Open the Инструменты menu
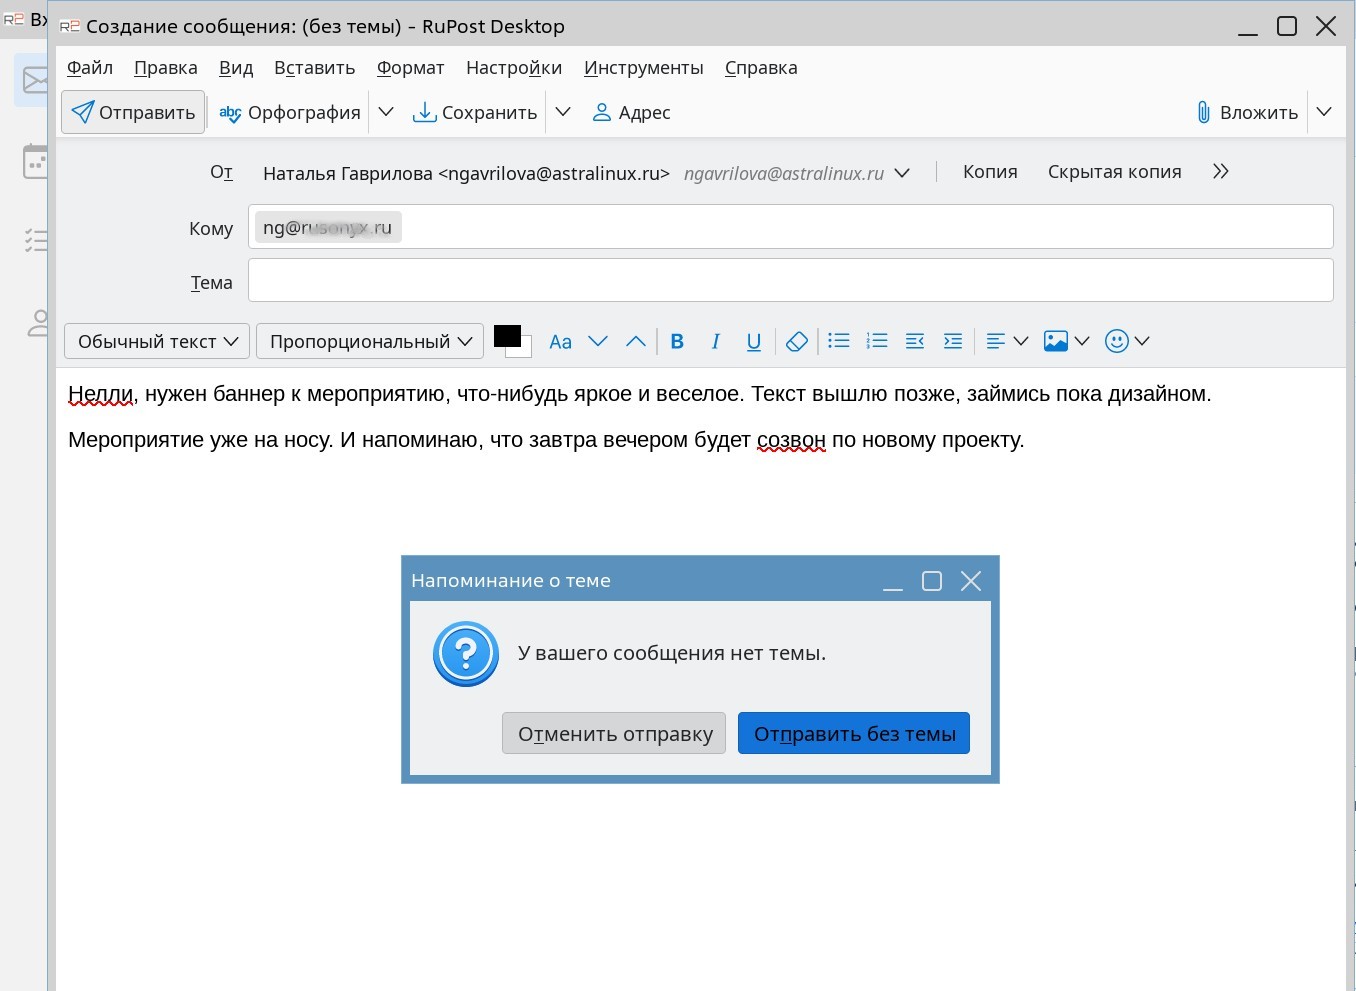 pos(644,68)
